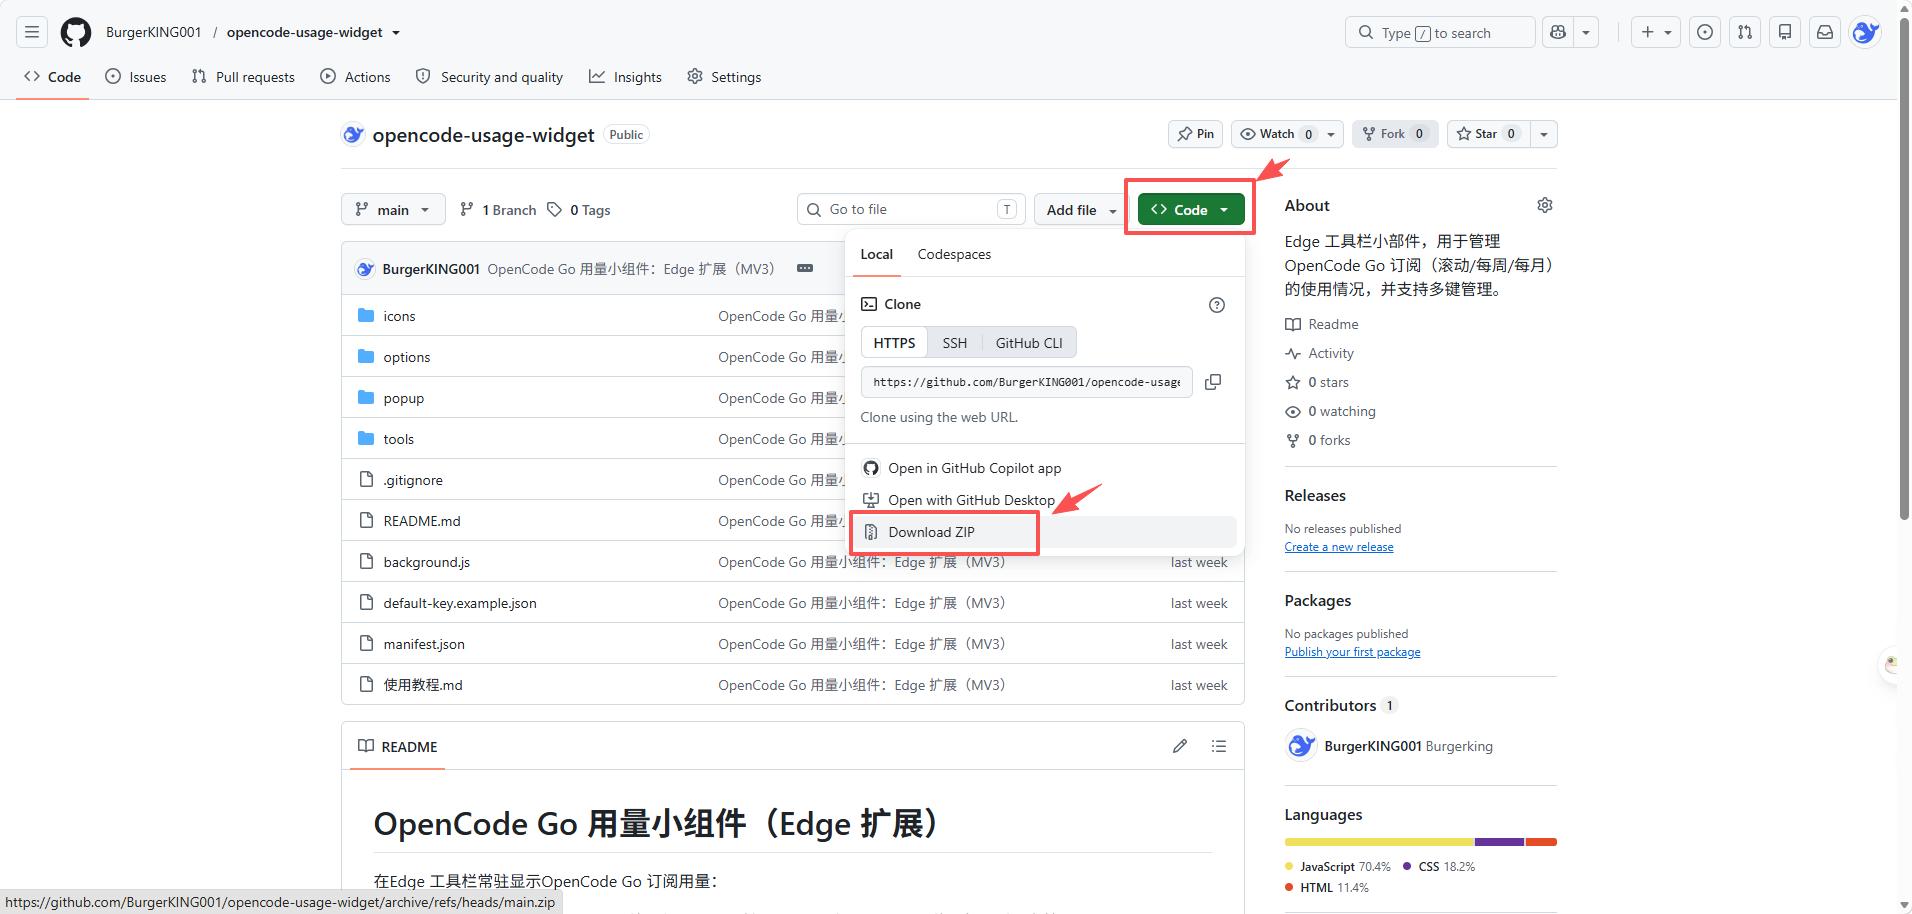Open the BurgerKING001 owner breadcrumb link
The image size is (1912, 914).
point(153,32)
